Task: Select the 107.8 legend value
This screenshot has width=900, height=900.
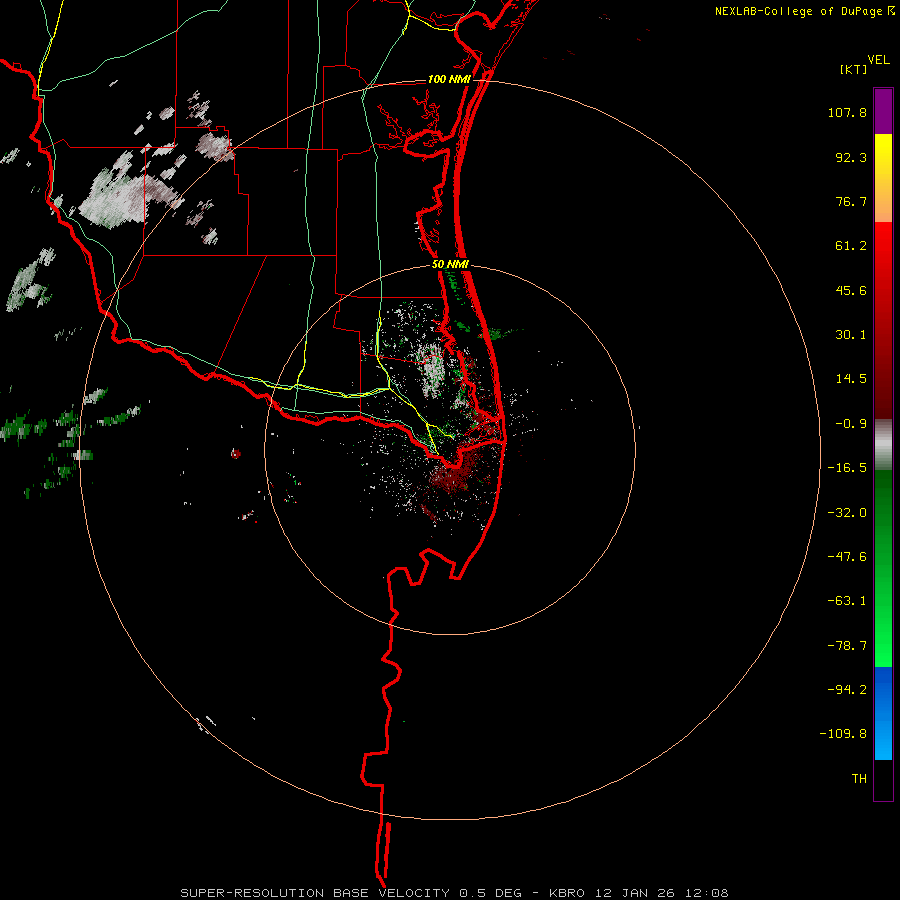Action: 847,112
